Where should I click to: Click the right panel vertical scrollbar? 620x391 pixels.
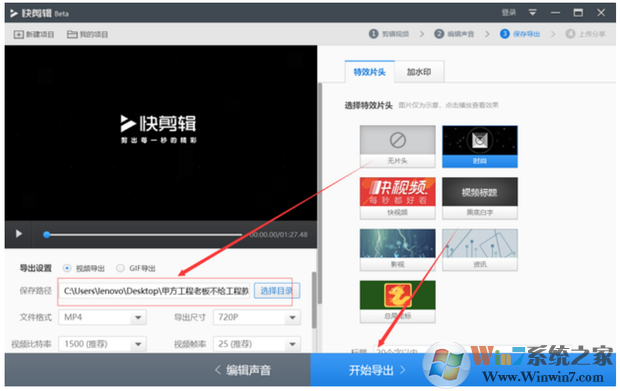coord(320,194)
